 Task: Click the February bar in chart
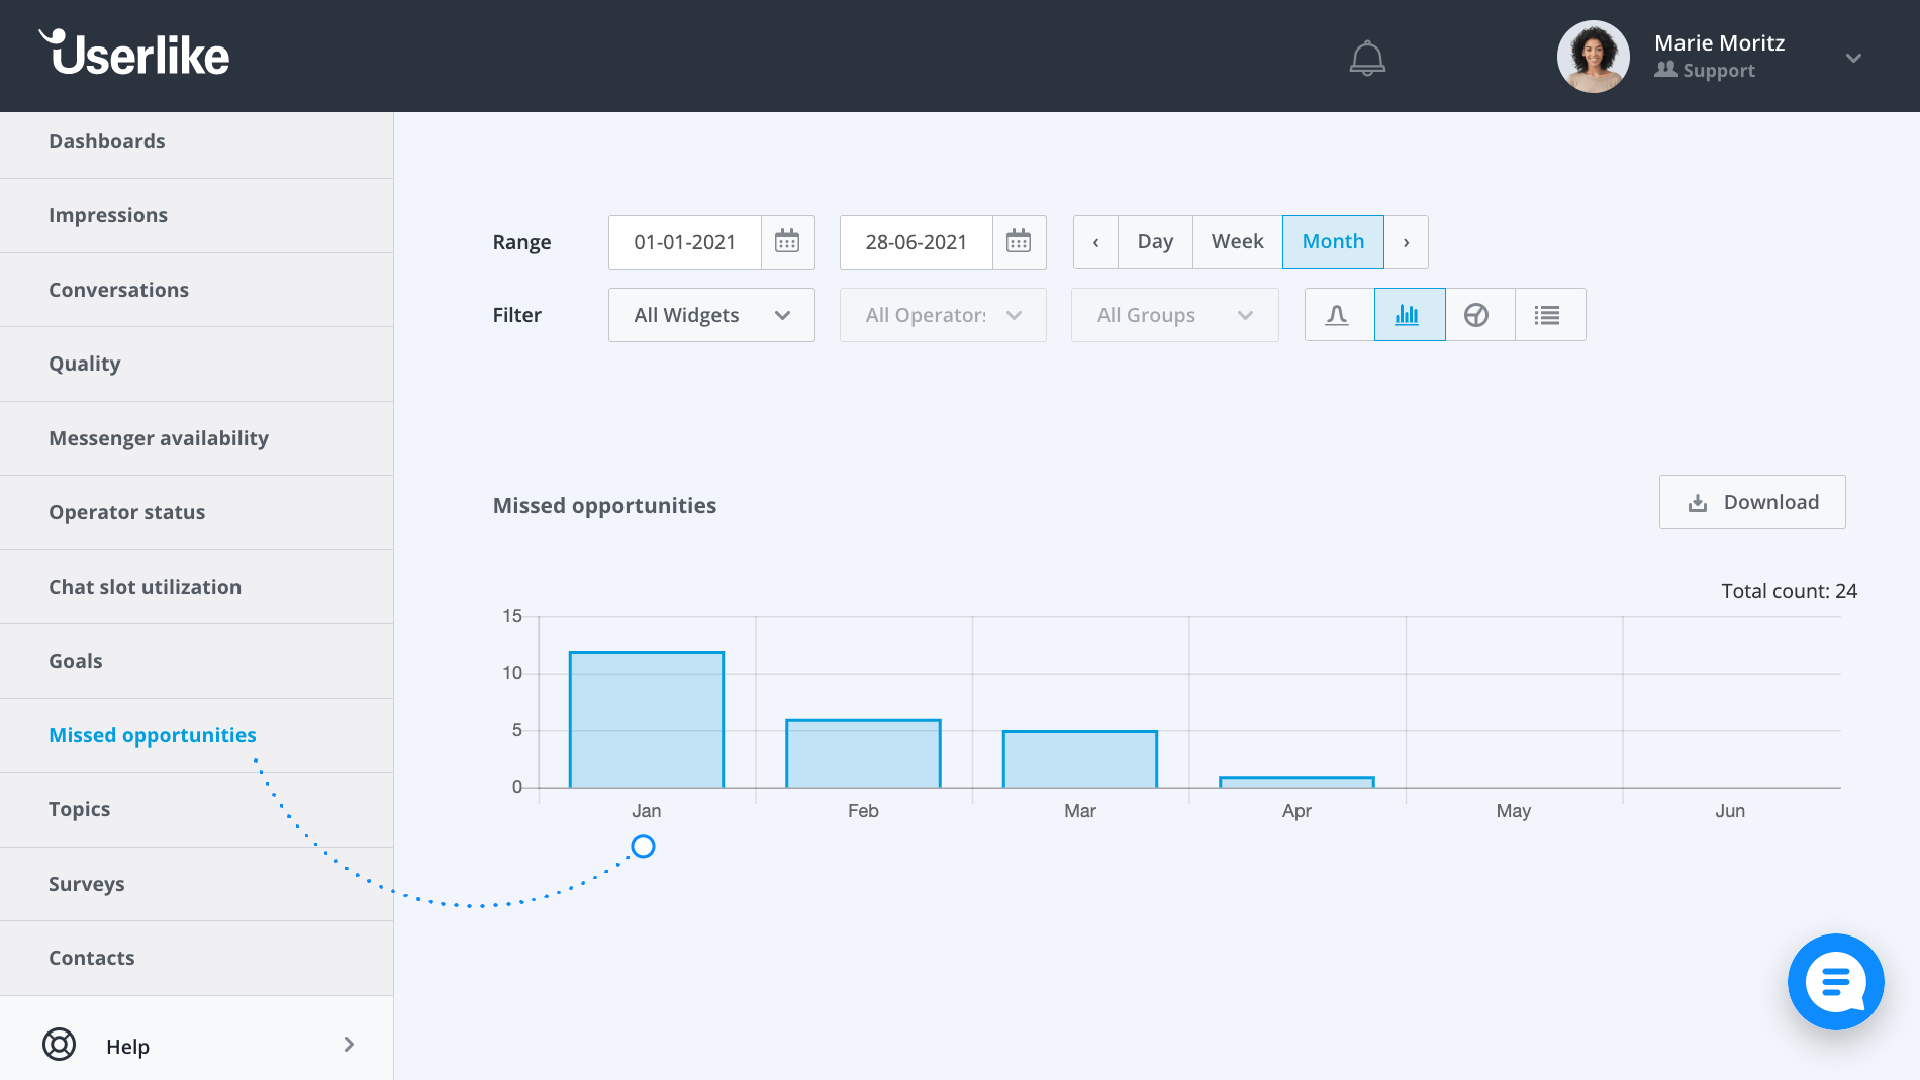pyautogui.click(x=863, y=754)
